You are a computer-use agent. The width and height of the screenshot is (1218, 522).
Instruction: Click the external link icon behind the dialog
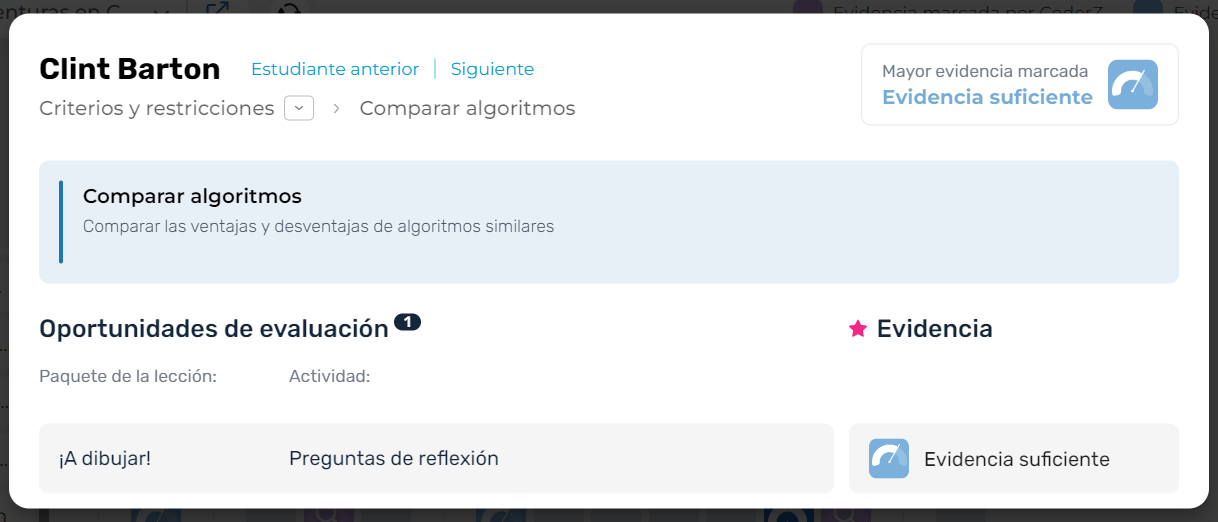click(x=217, y=7)
